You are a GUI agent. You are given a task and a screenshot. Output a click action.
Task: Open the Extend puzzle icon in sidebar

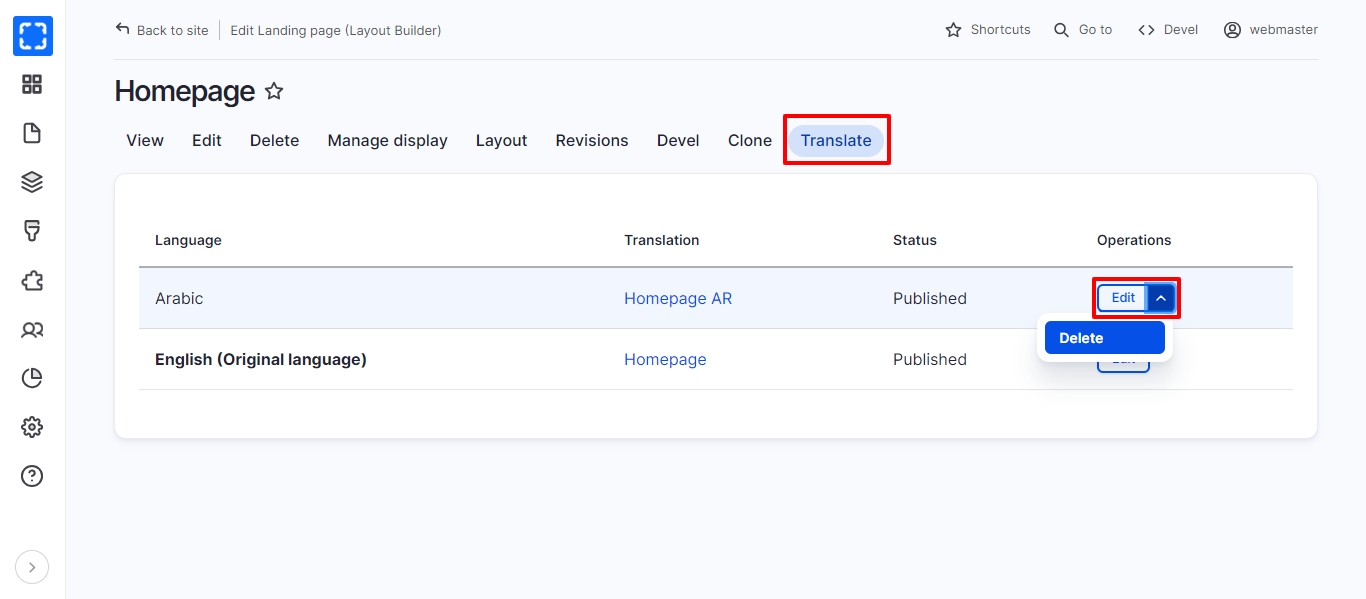click(x=32, y=280)
